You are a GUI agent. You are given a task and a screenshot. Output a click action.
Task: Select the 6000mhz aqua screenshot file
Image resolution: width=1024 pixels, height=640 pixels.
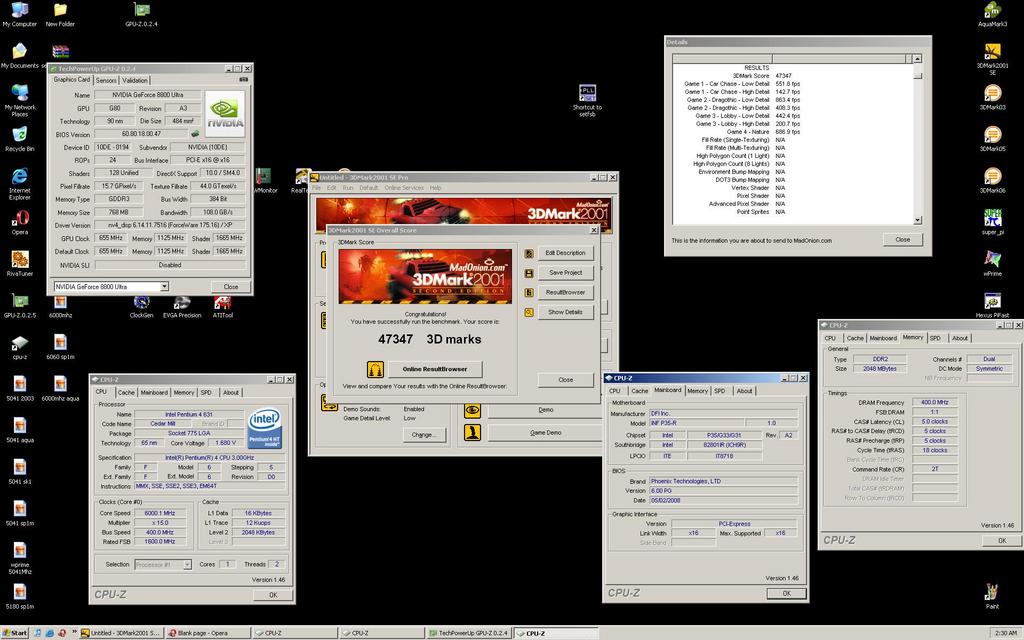(60, 389)
